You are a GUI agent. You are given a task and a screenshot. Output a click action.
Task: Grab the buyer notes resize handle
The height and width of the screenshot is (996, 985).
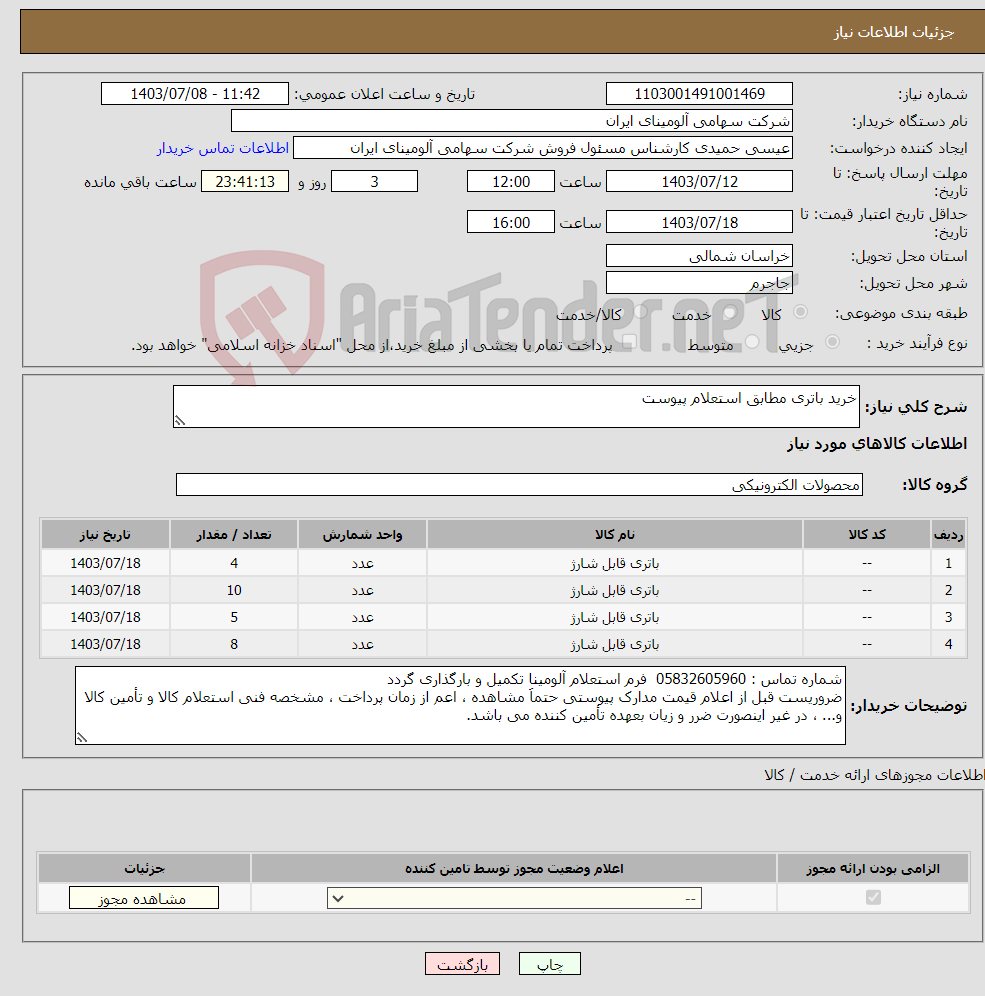pos(82,737)
